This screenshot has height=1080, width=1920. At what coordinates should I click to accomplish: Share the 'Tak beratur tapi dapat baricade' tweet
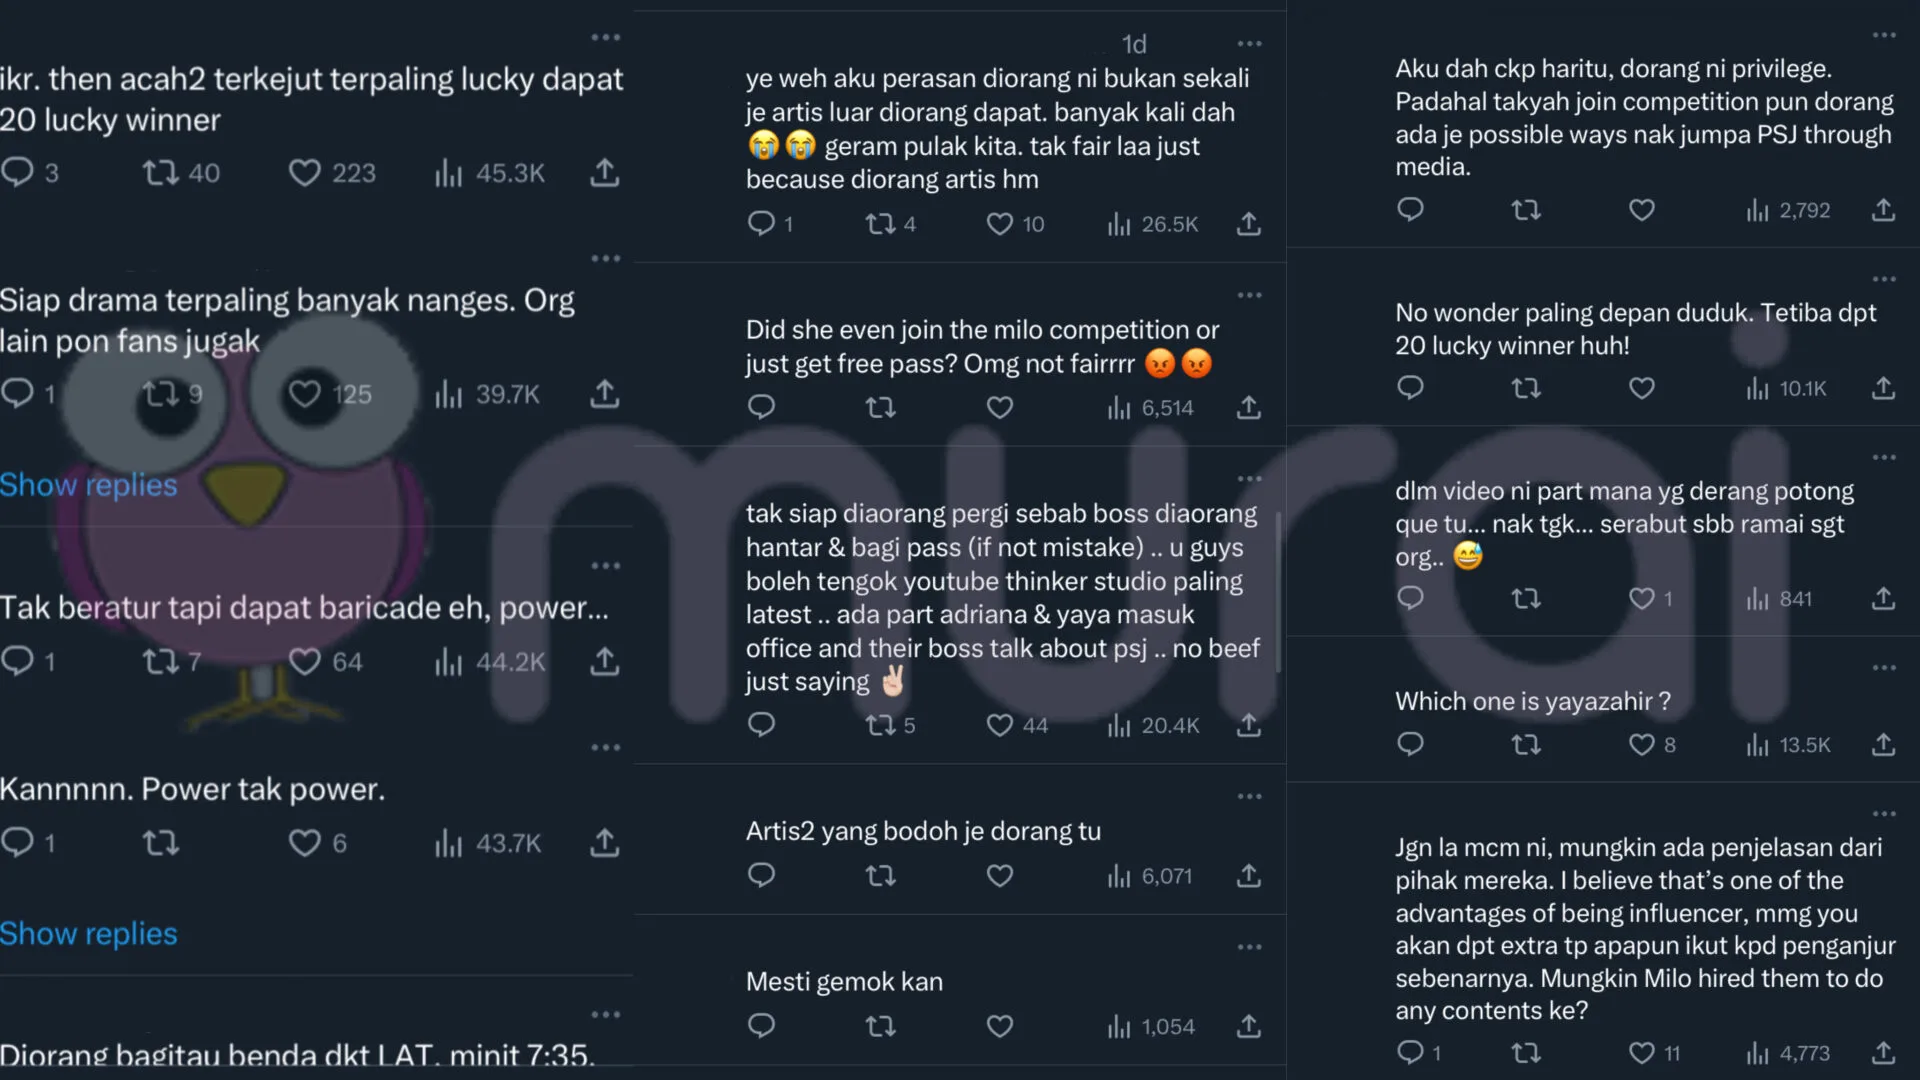tap(604, 661)
